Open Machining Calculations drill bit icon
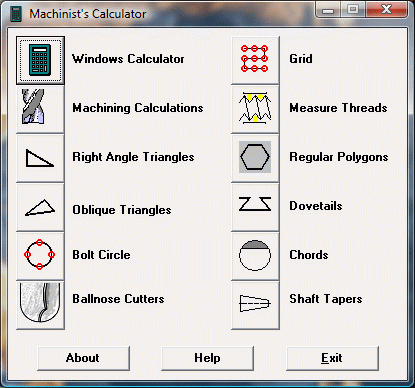415x388 pixels. click(x=40, y=109)
